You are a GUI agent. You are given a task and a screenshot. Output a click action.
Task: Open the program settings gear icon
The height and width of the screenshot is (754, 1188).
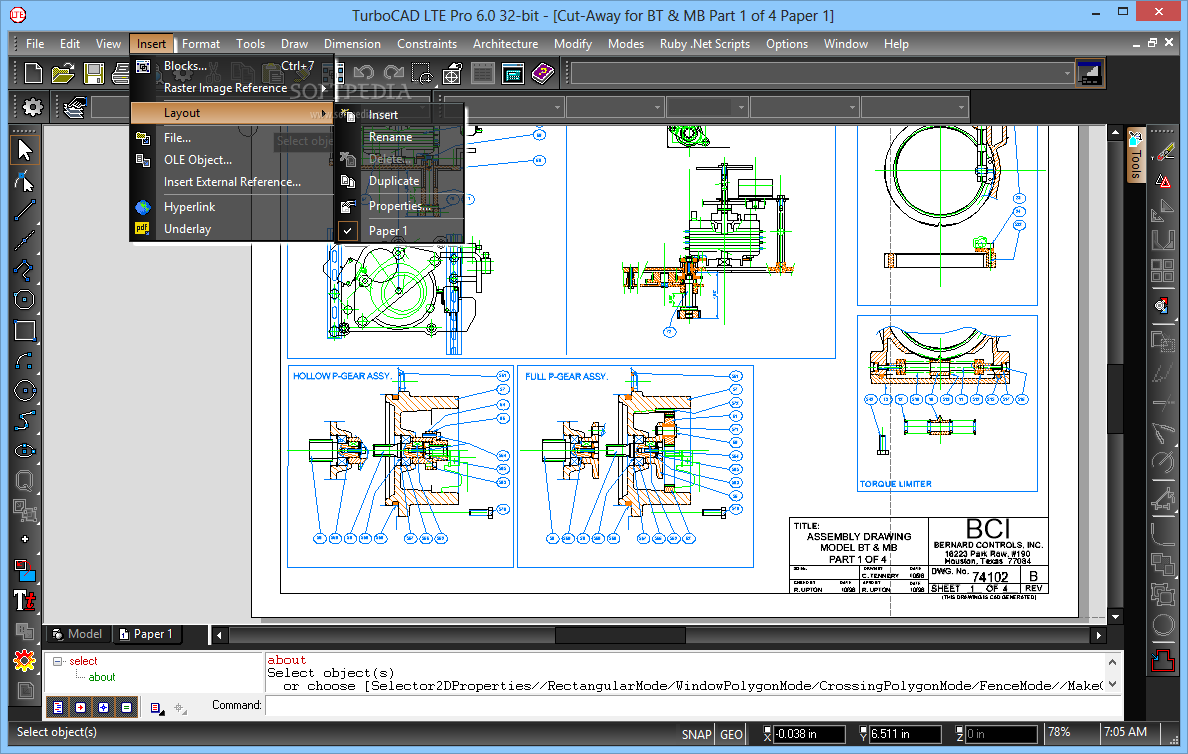point(33,108)
